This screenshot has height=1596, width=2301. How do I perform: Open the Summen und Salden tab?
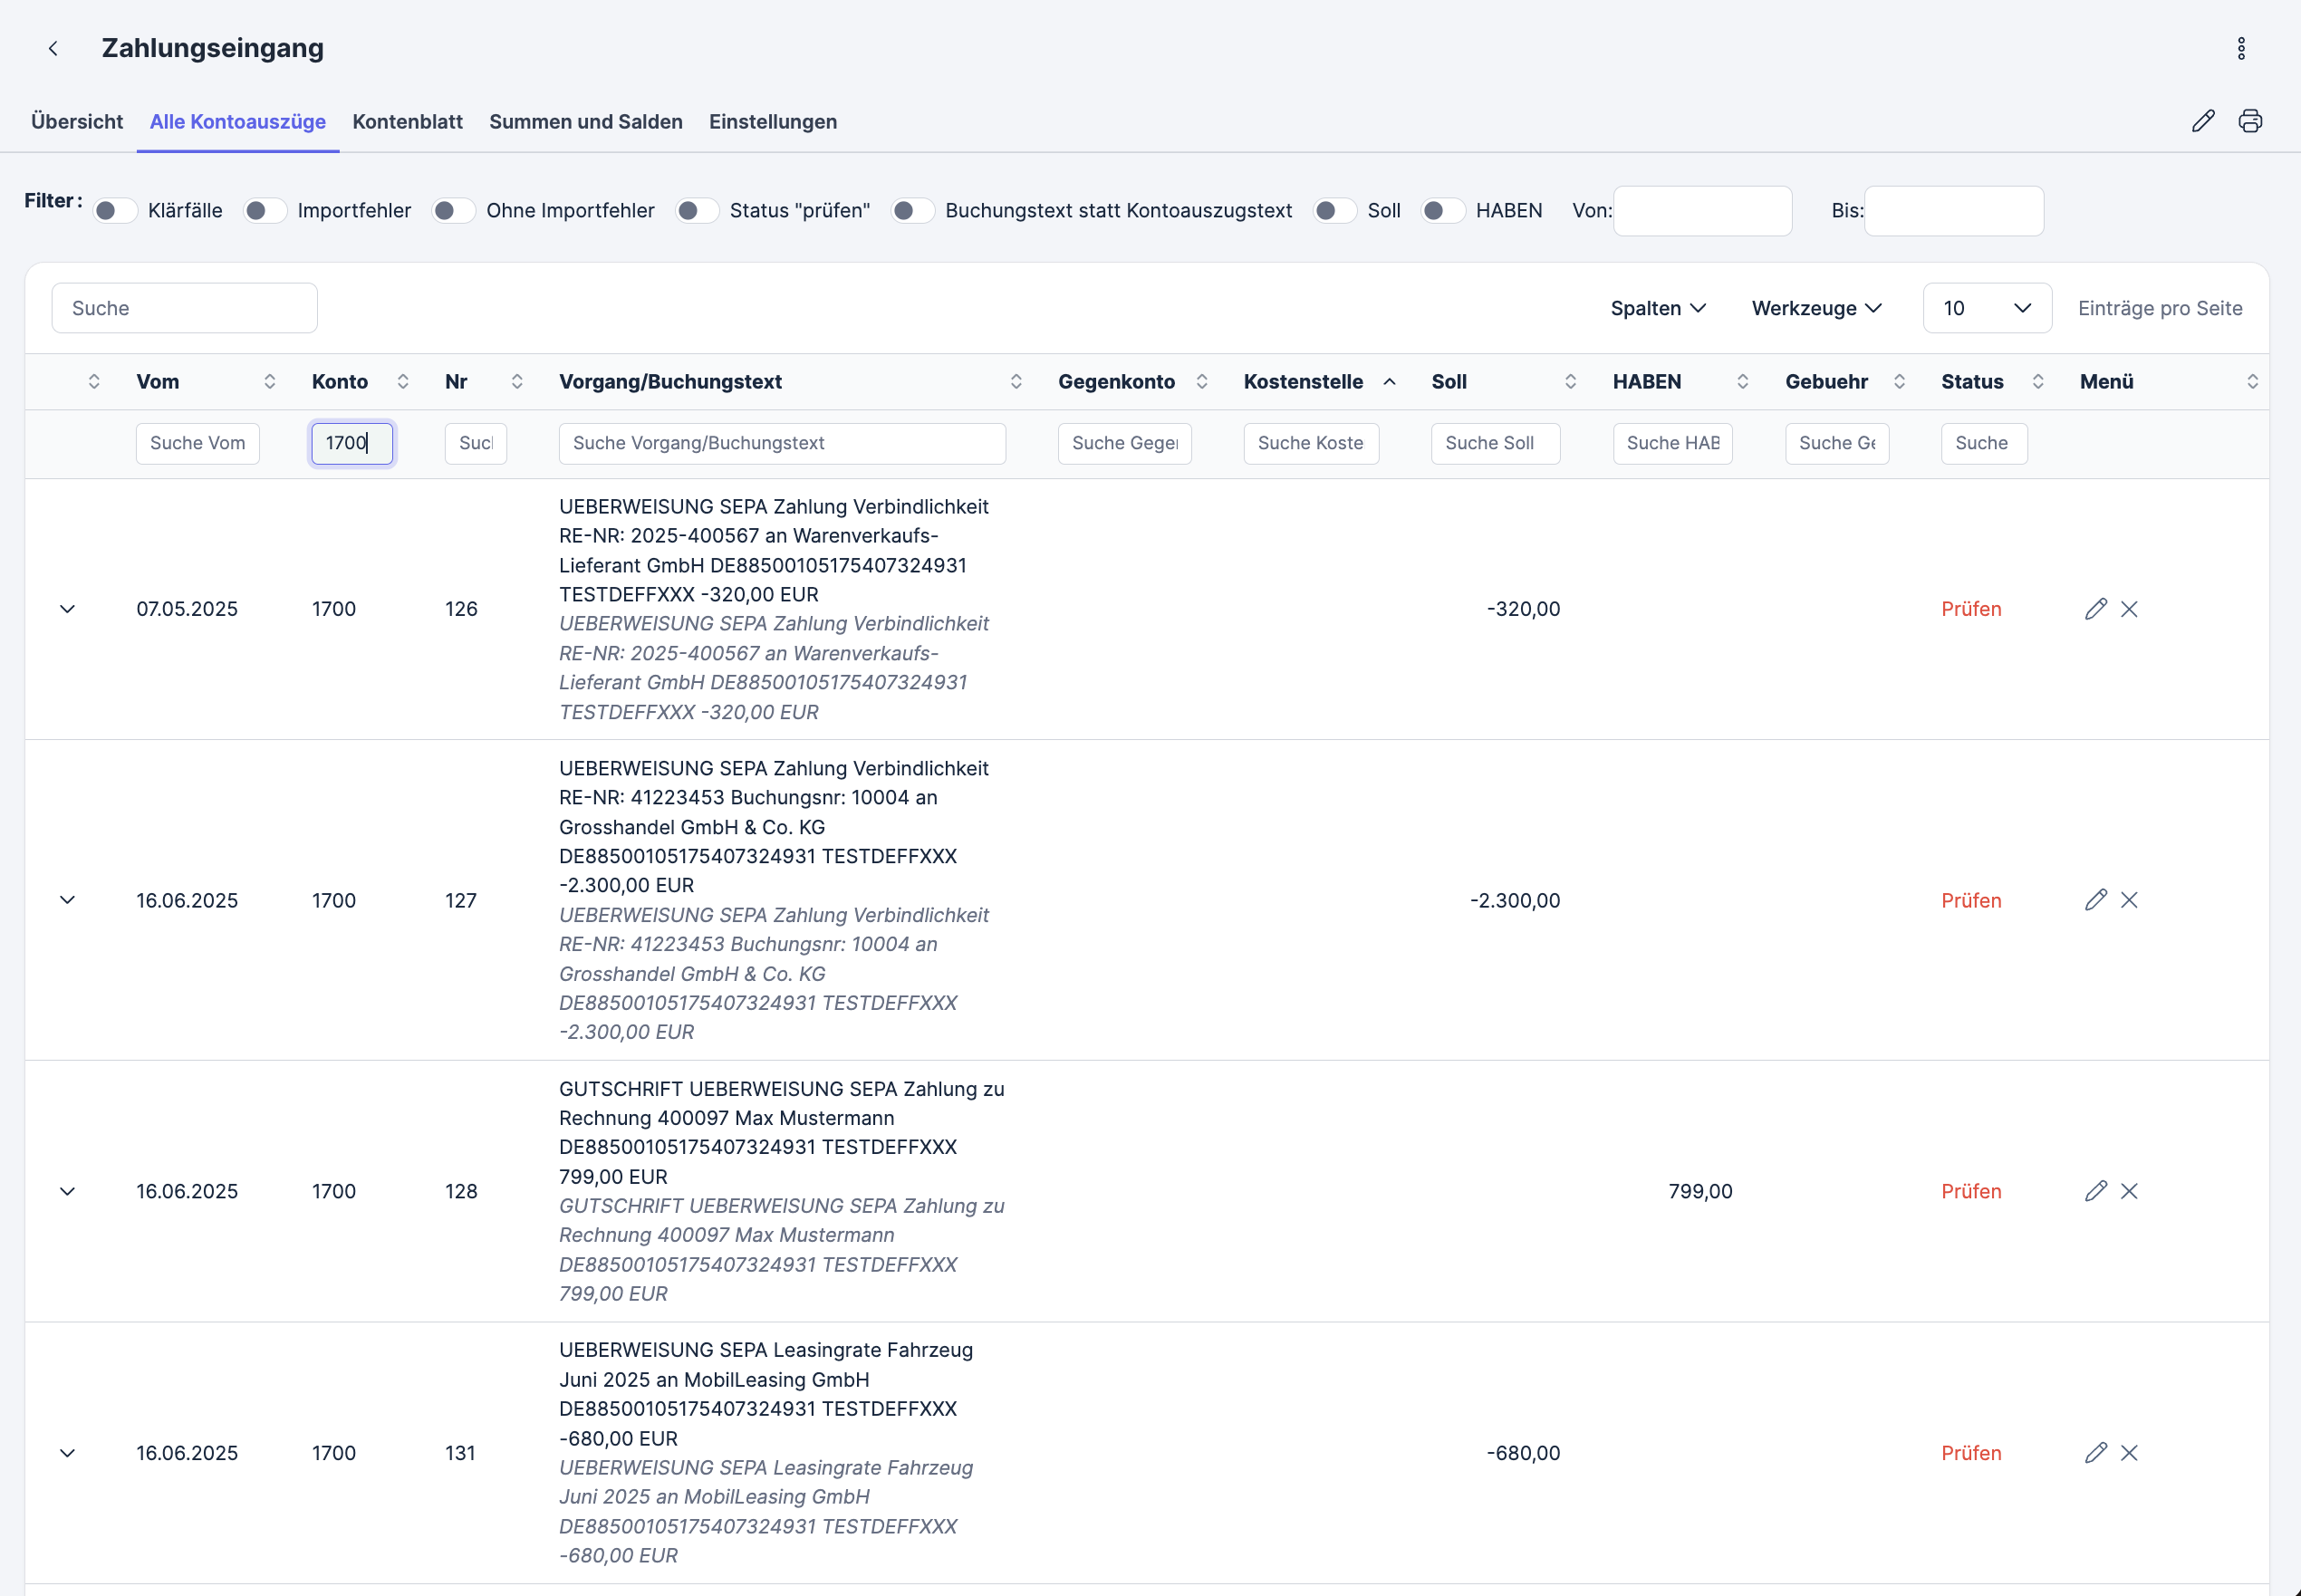click(585, 122)
